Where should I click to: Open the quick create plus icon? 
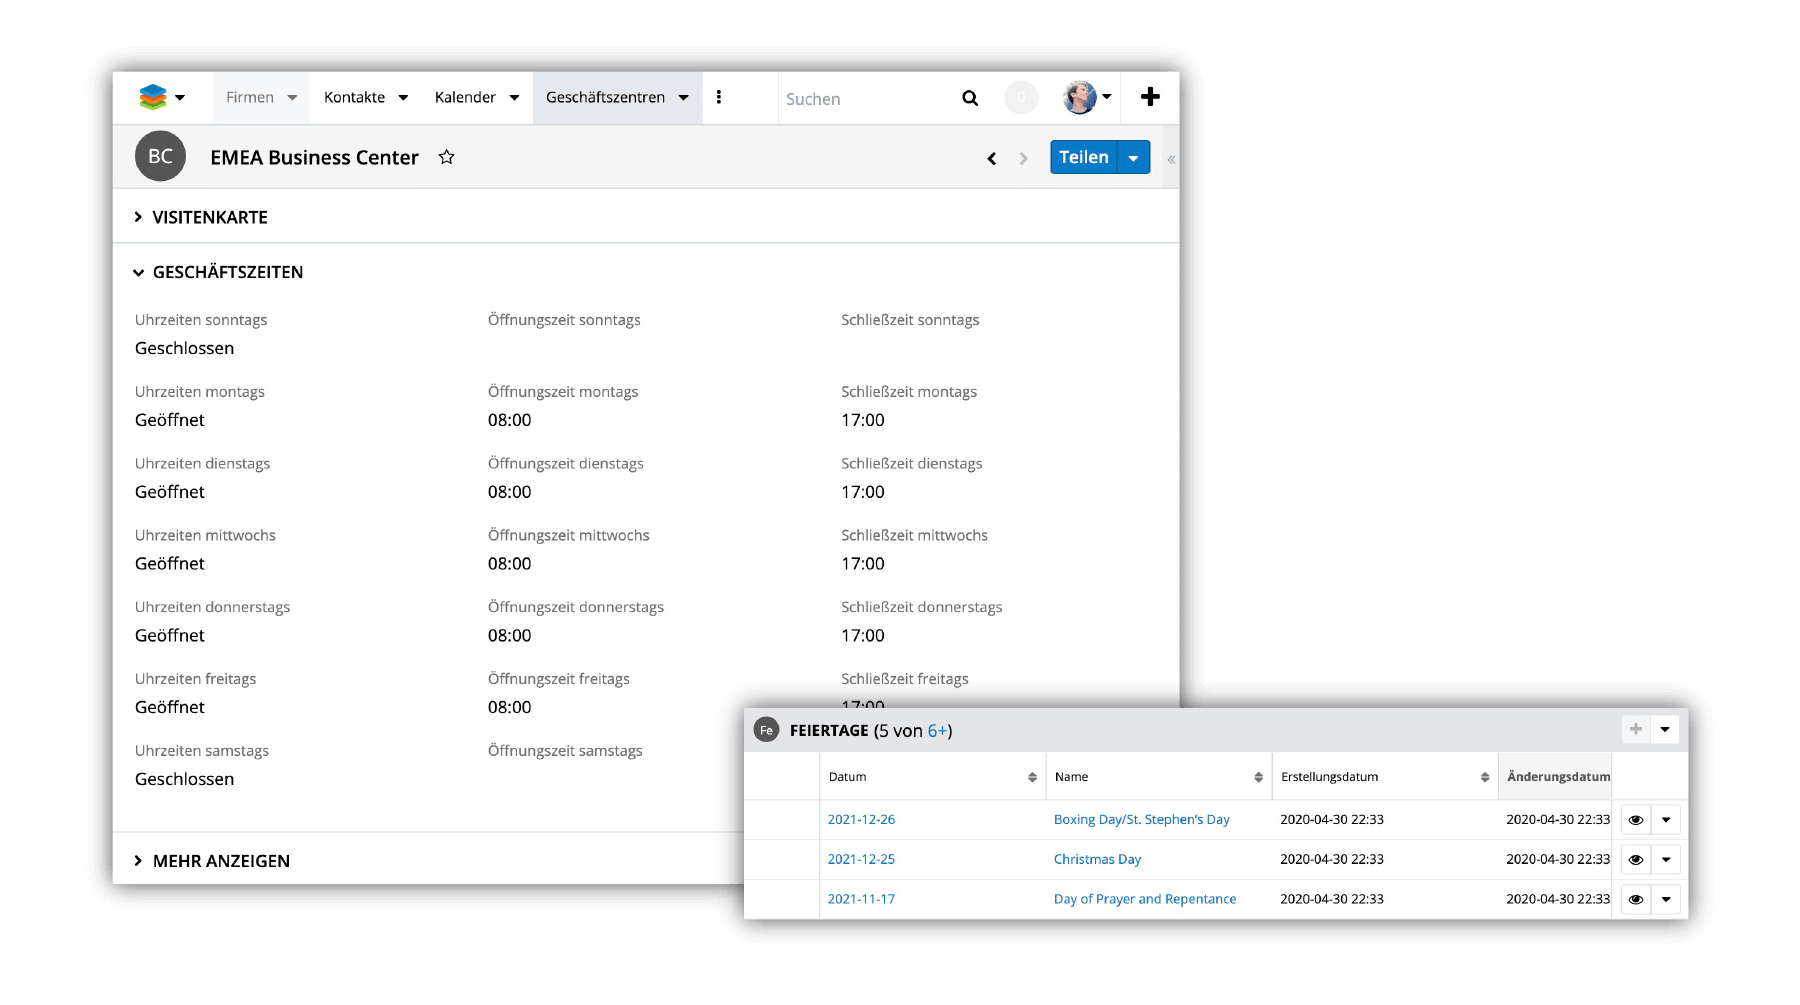click(x=1150, y=97)
